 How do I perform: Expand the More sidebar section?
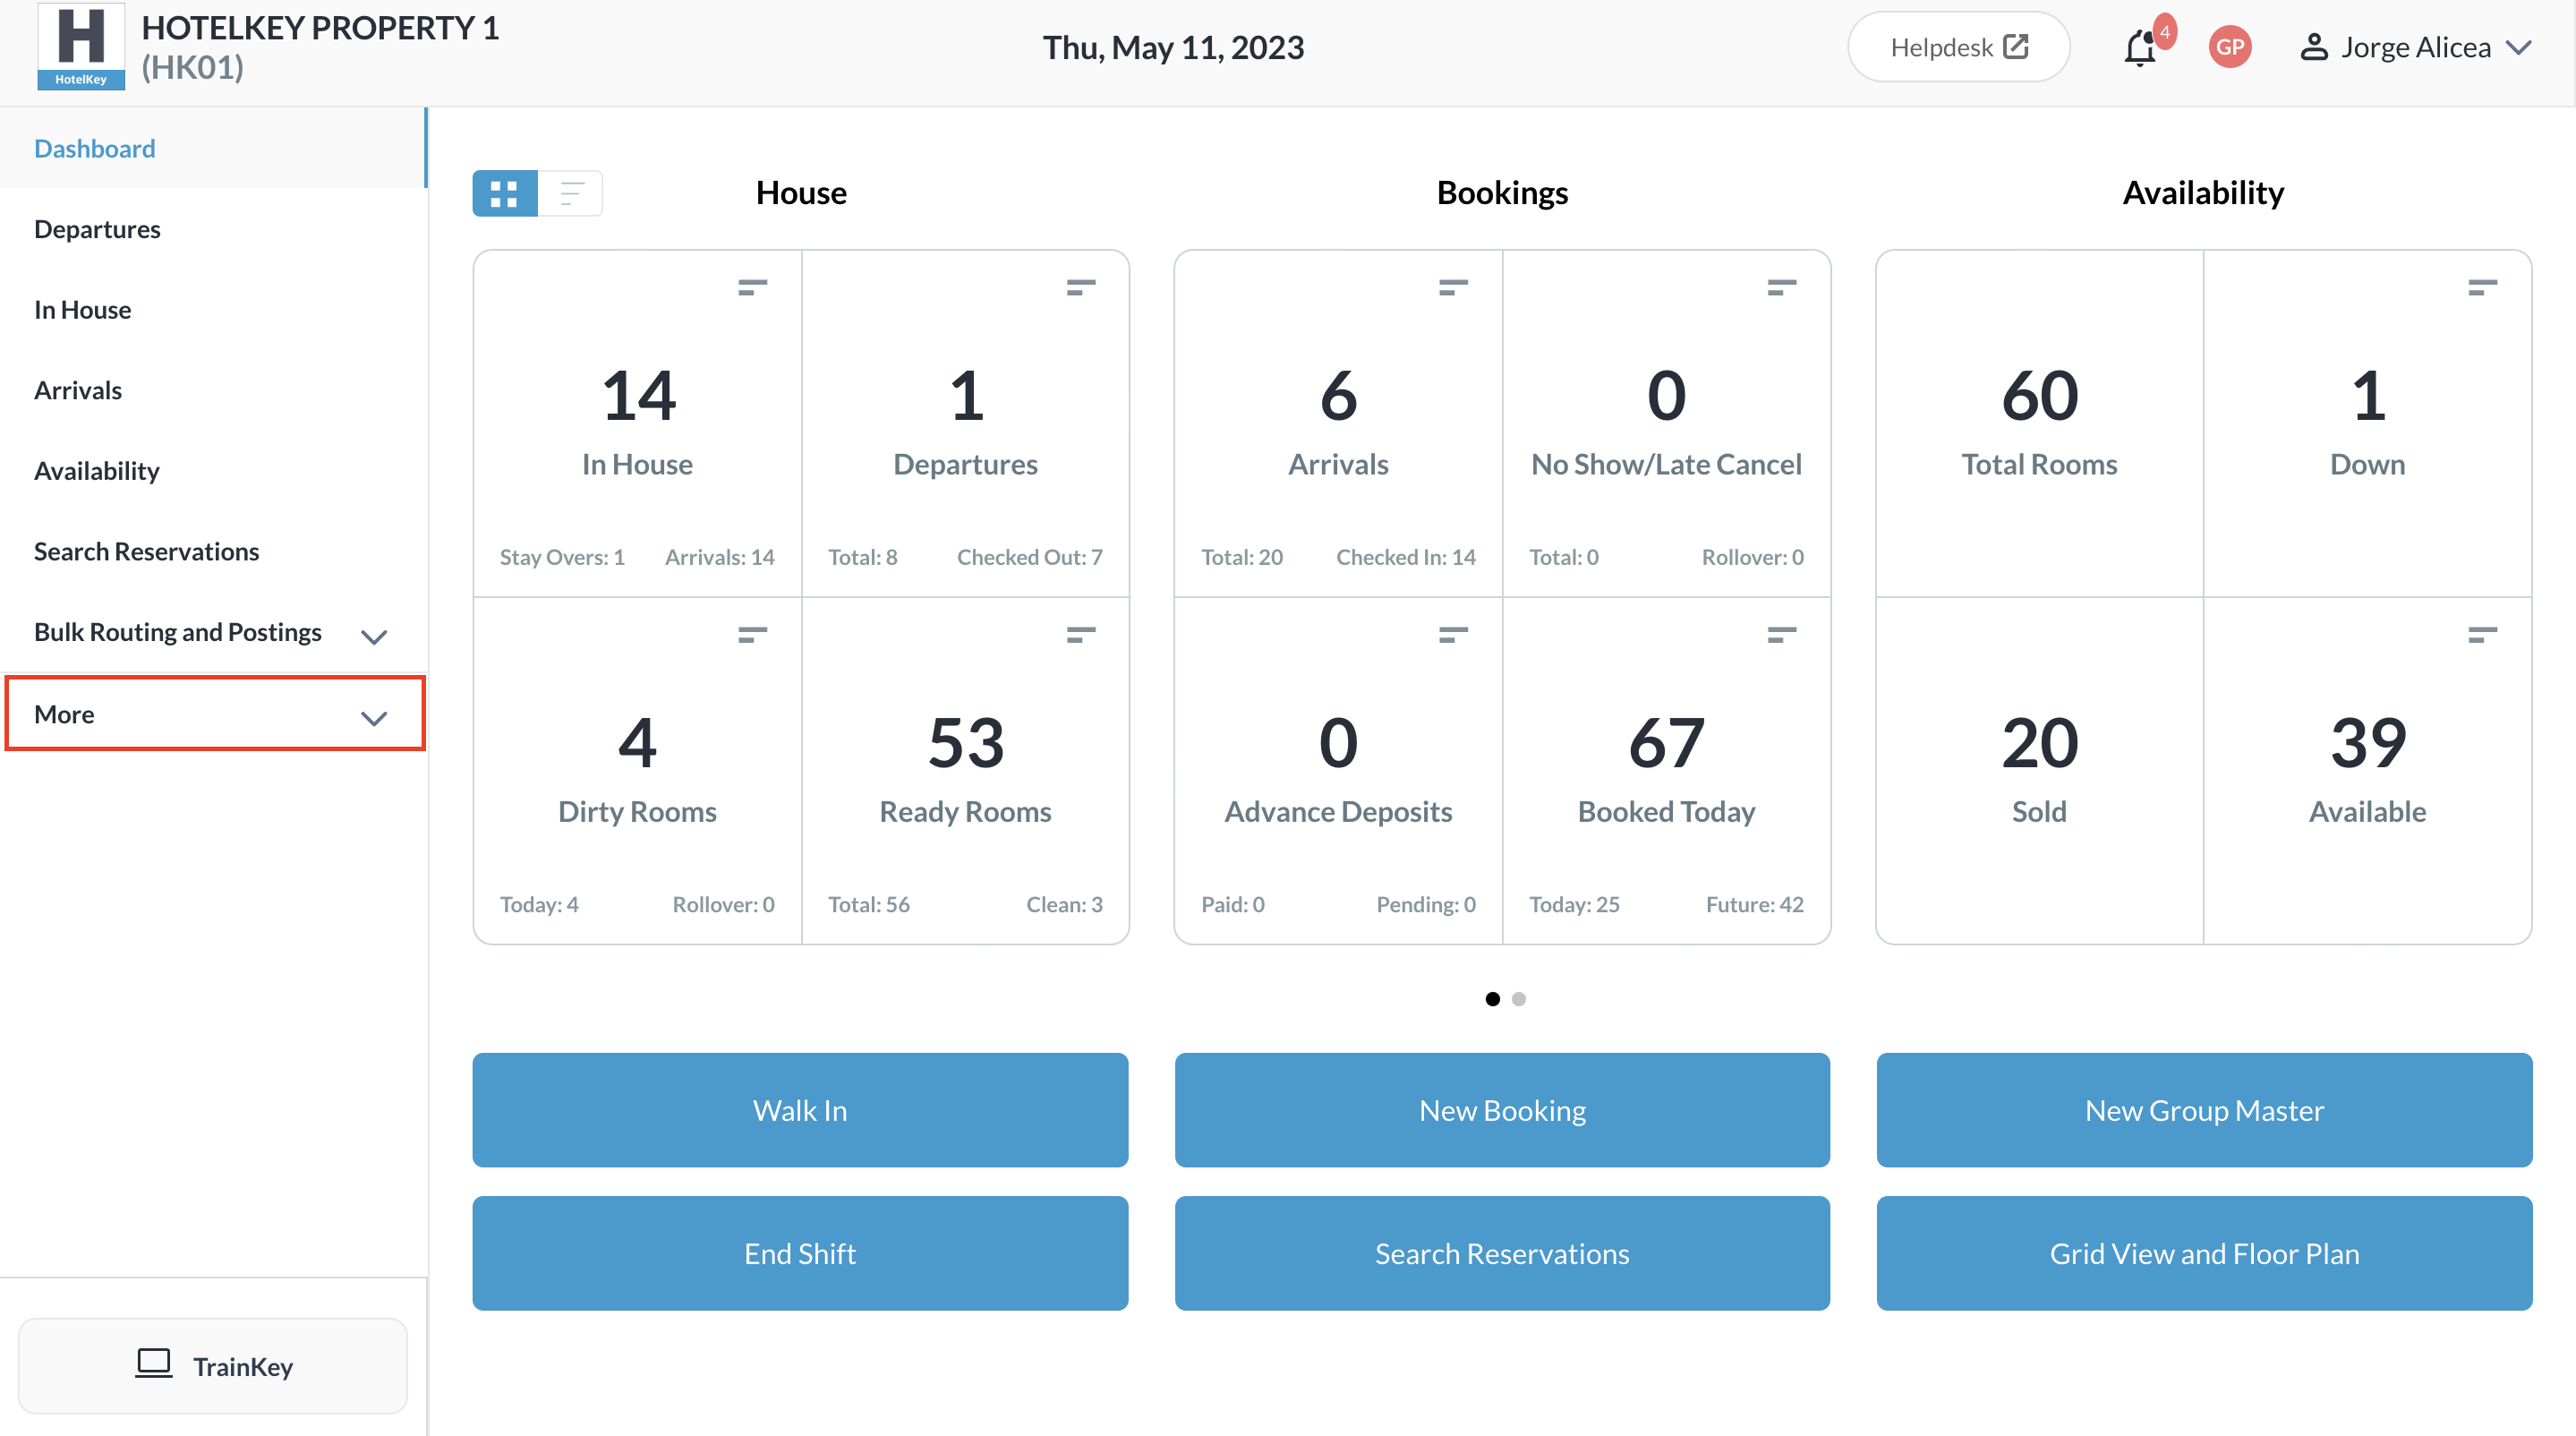[215, 714]
